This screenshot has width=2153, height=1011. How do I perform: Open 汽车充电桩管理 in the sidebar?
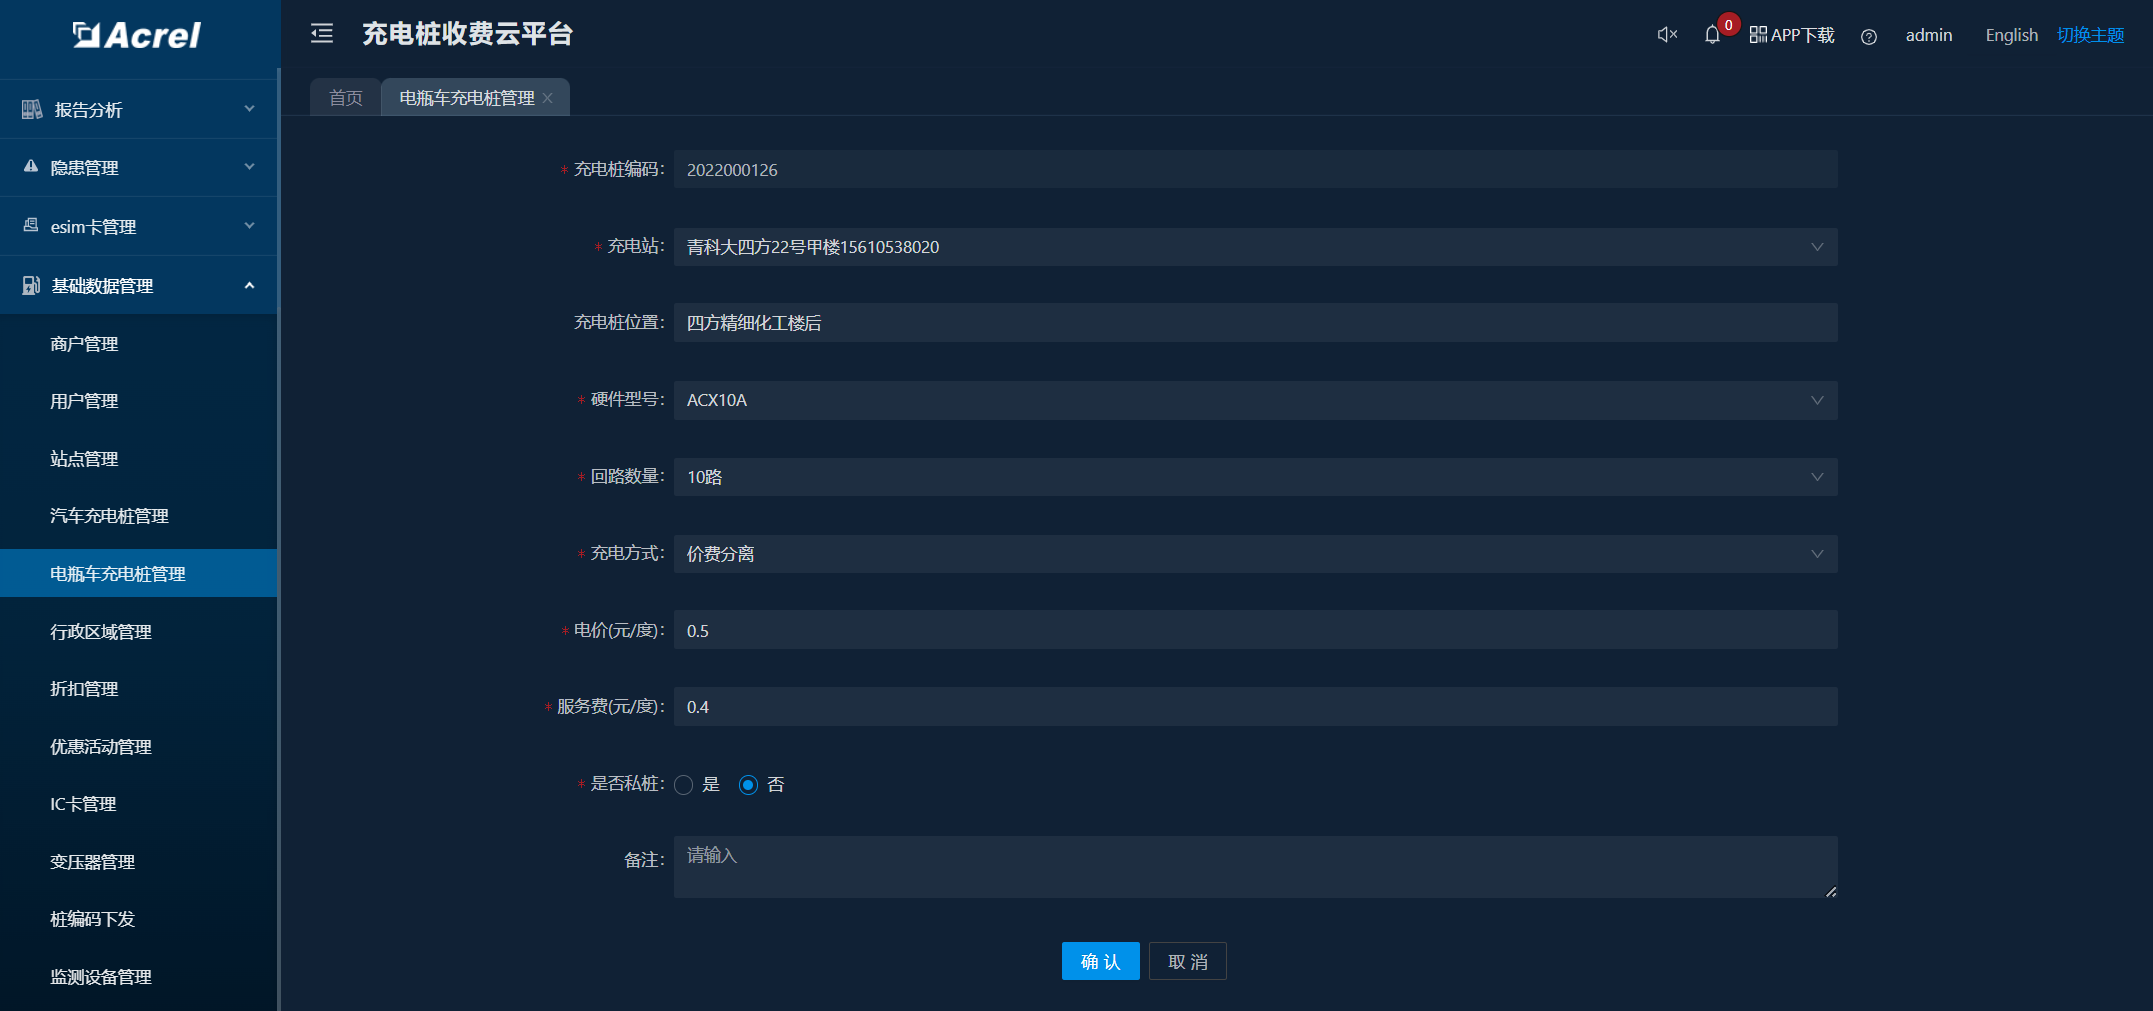coord(109,516)
